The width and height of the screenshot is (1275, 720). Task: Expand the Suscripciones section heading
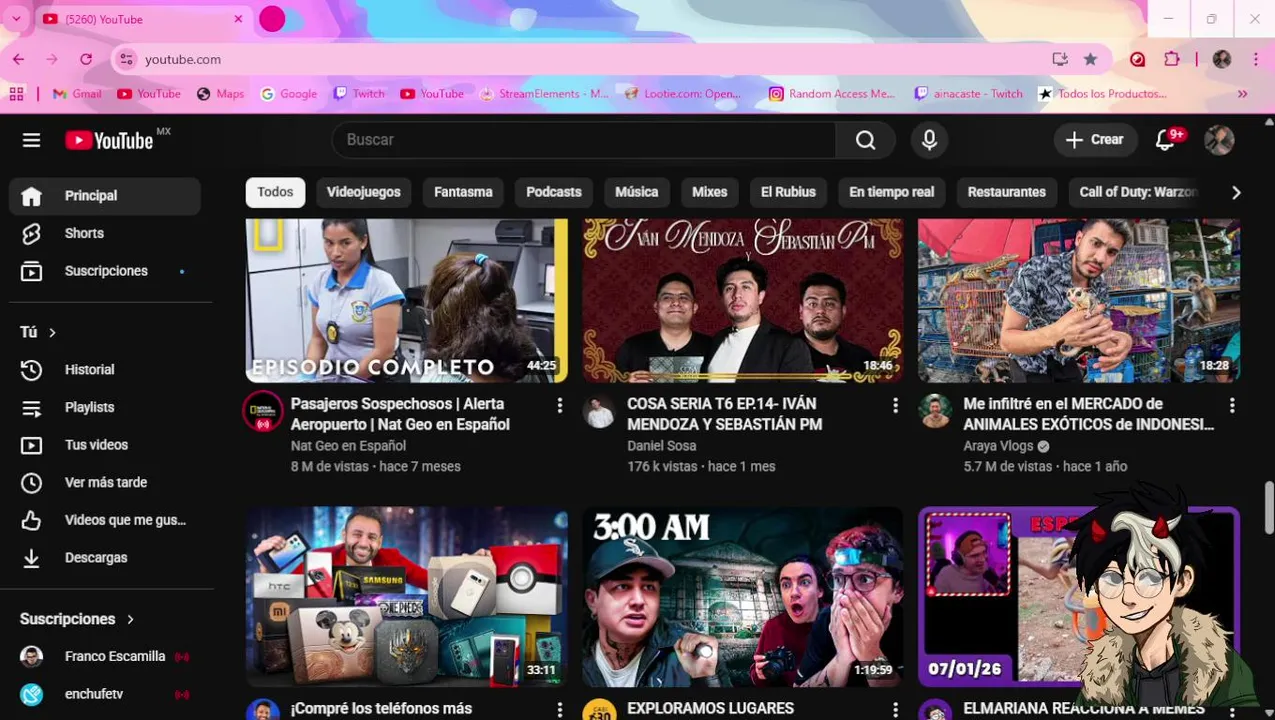77,619
